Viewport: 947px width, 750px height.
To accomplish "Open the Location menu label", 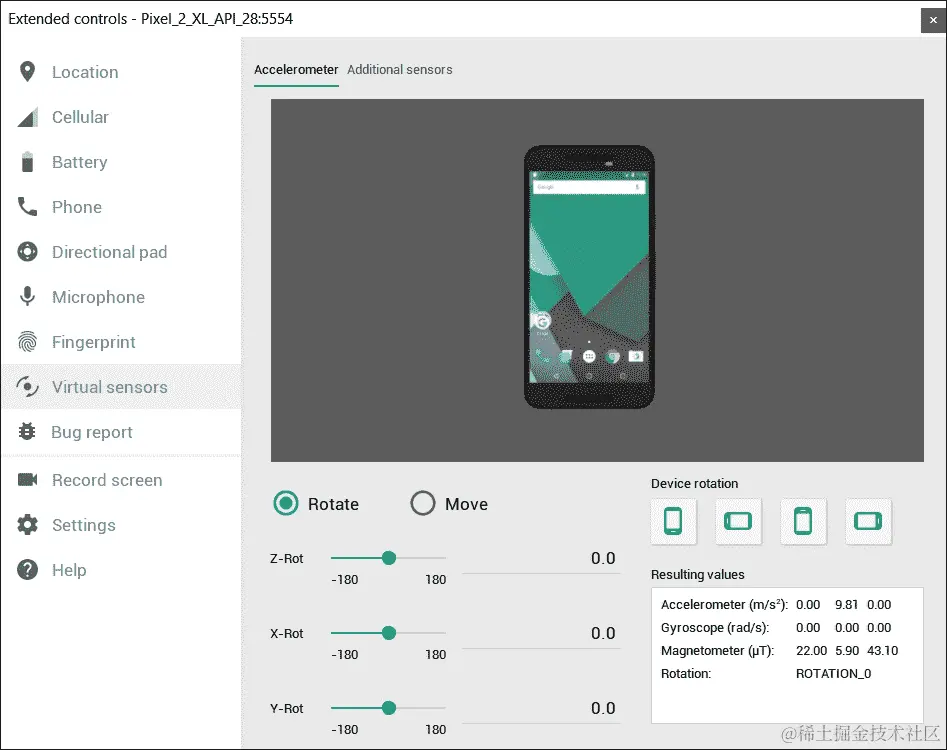I will tap(85, 72).
